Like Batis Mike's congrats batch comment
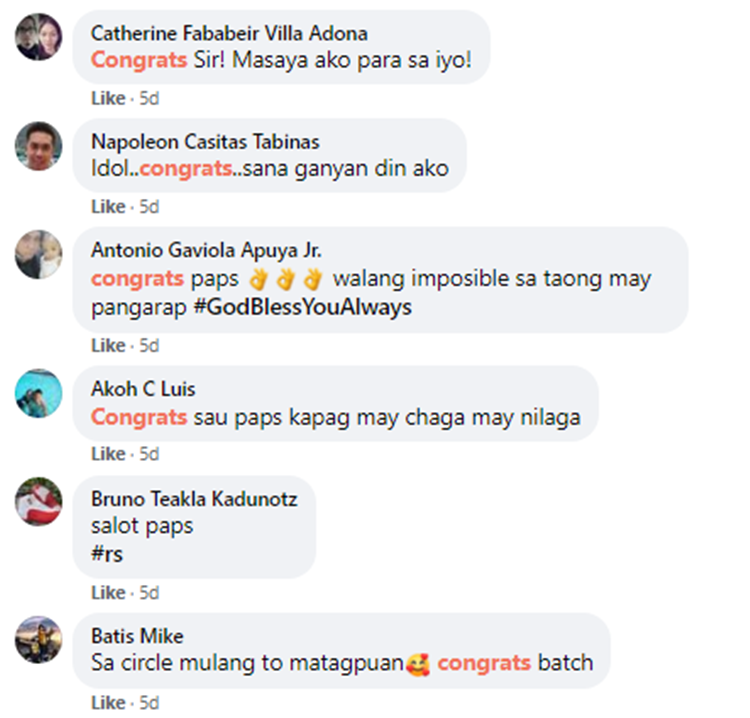The image size is (750, 718). tap(108, 703)
